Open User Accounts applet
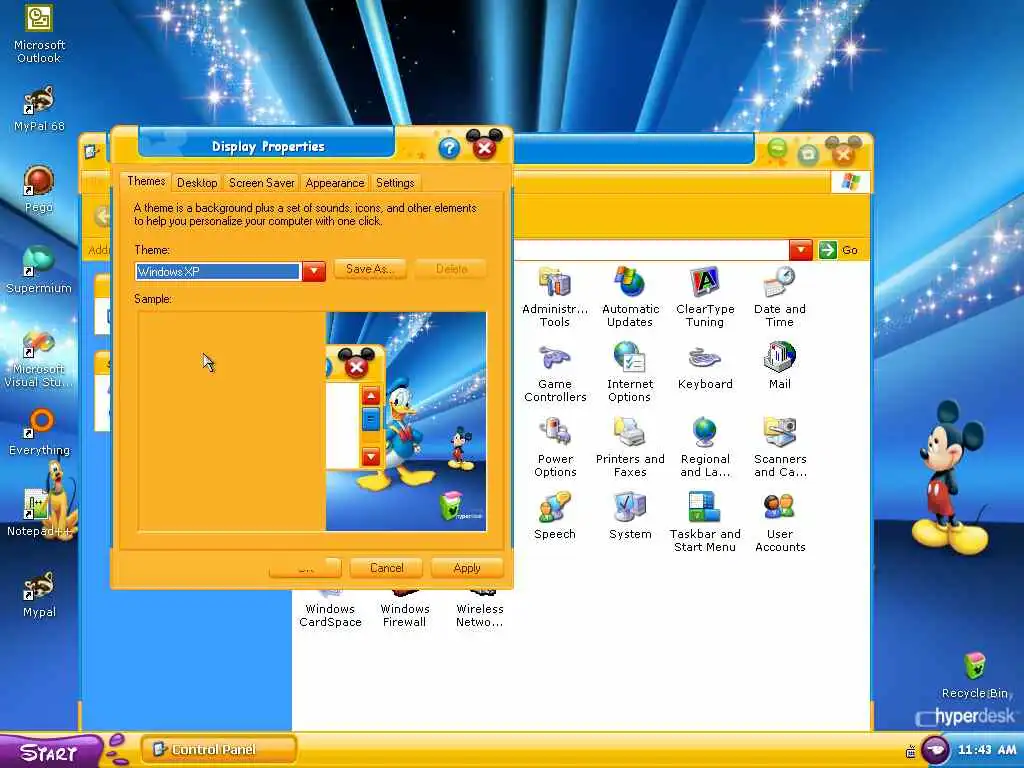 click(780, 522)
